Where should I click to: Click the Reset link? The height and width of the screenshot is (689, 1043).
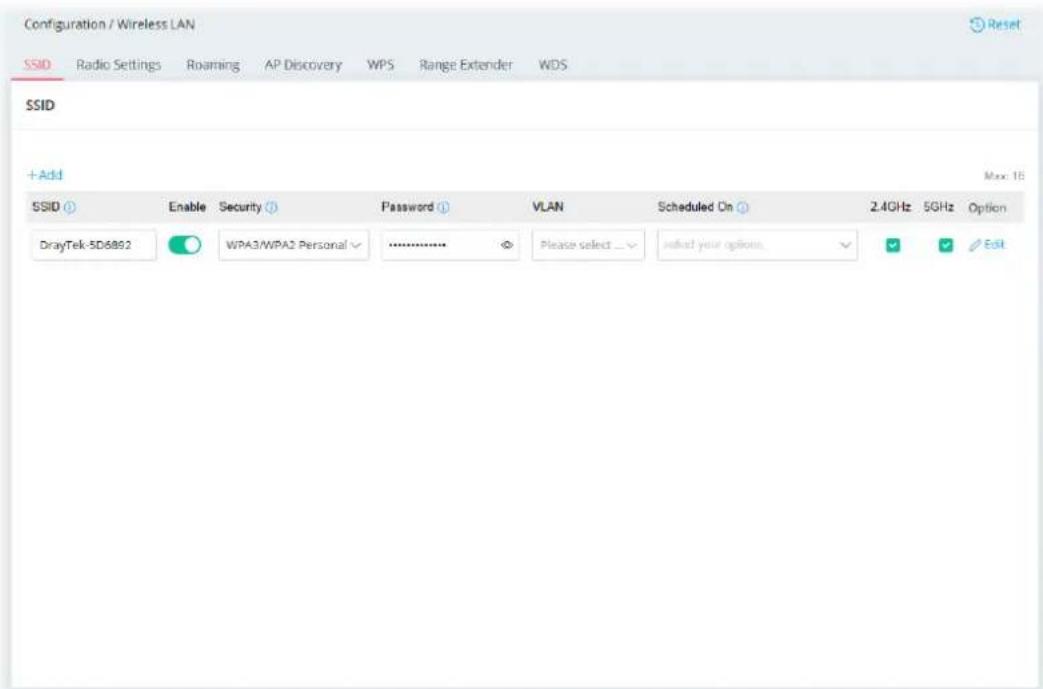994,25
